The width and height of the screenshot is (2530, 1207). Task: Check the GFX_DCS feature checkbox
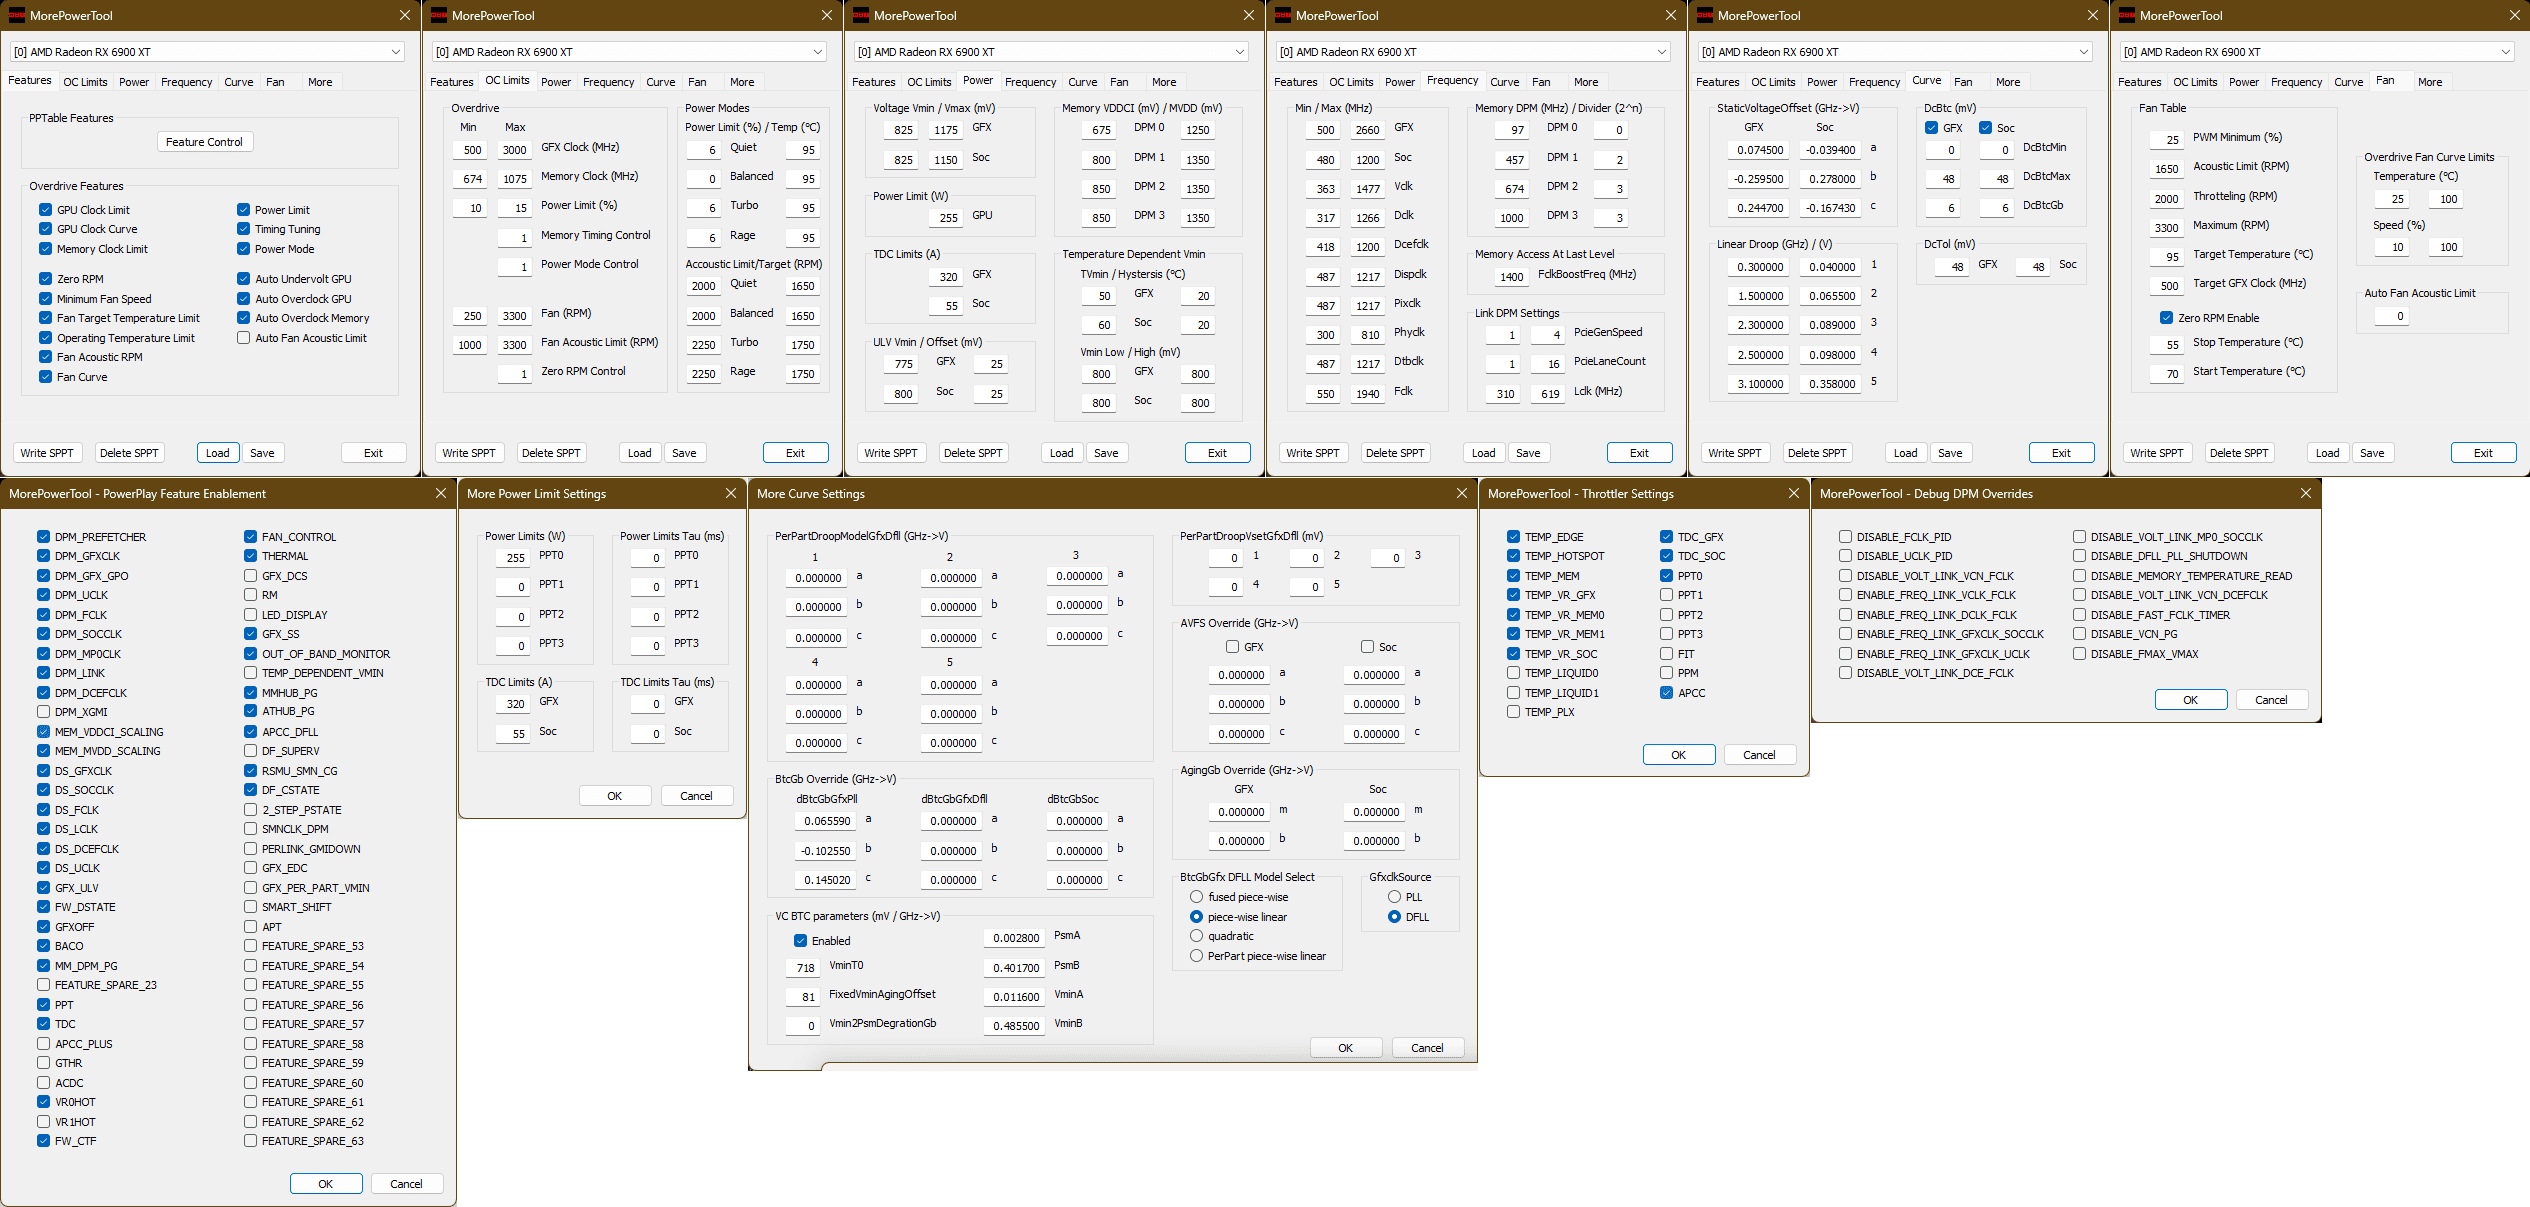[250, 576]
